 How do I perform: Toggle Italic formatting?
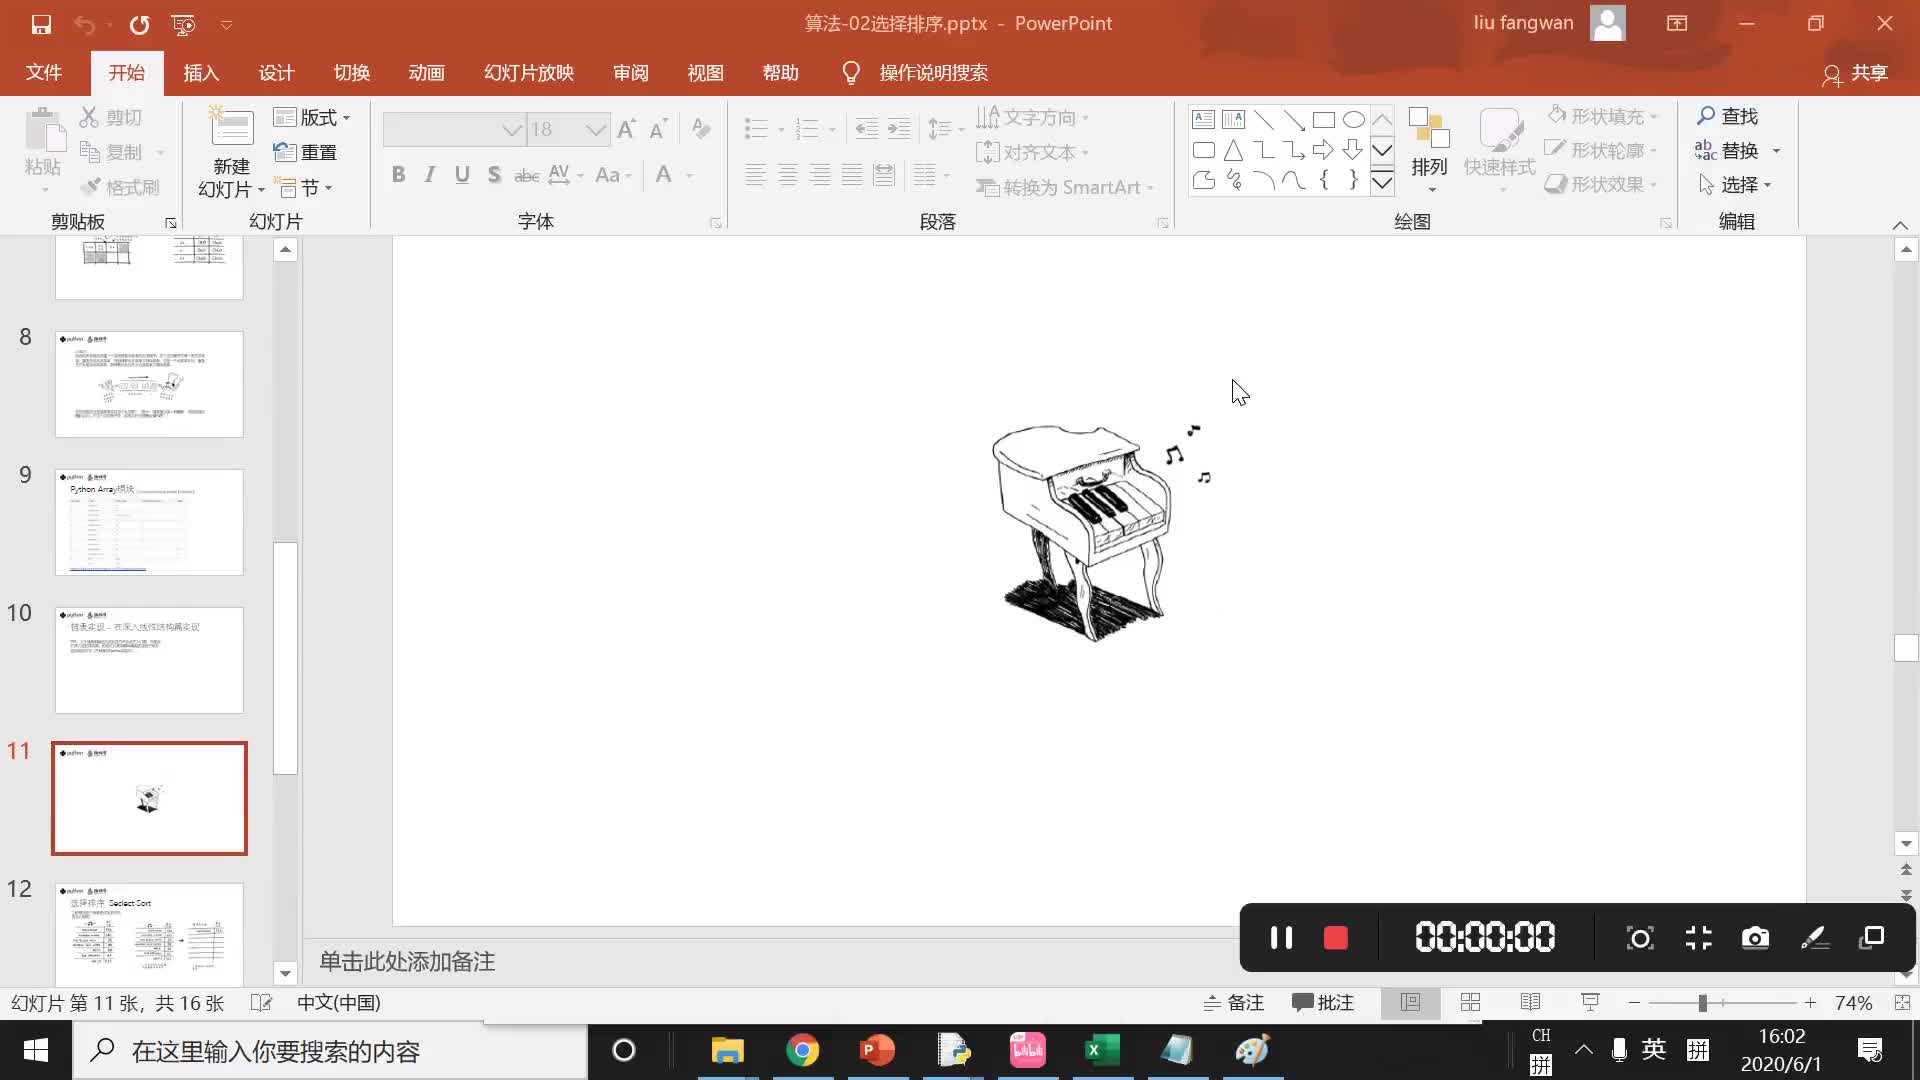pos(430,175)
